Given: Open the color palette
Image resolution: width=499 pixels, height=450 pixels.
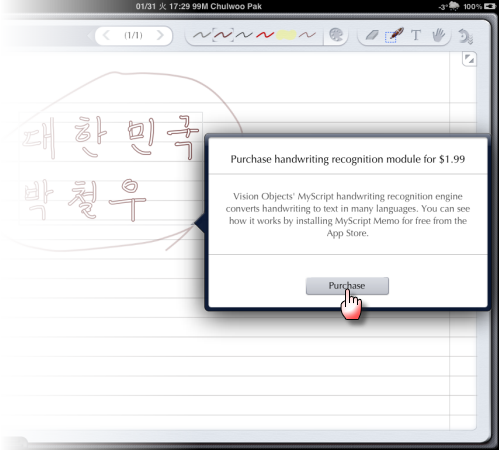Looking at the screenshot, I should pyautogui.click(x=336, y=35).
